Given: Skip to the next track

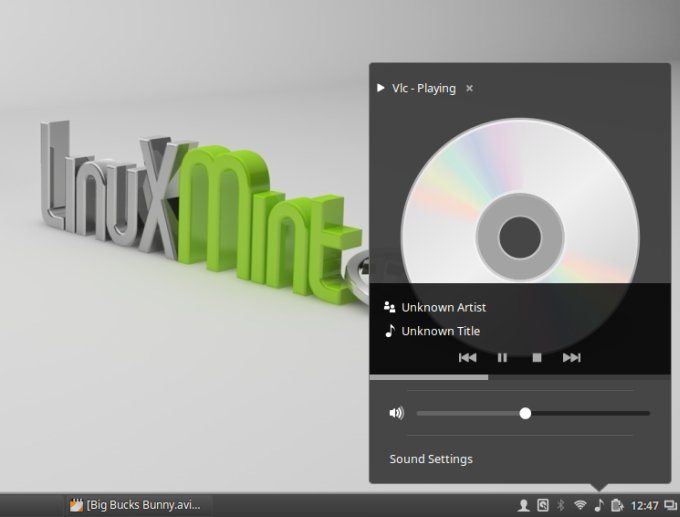Looking at the screenshot, I should (572, 357).
